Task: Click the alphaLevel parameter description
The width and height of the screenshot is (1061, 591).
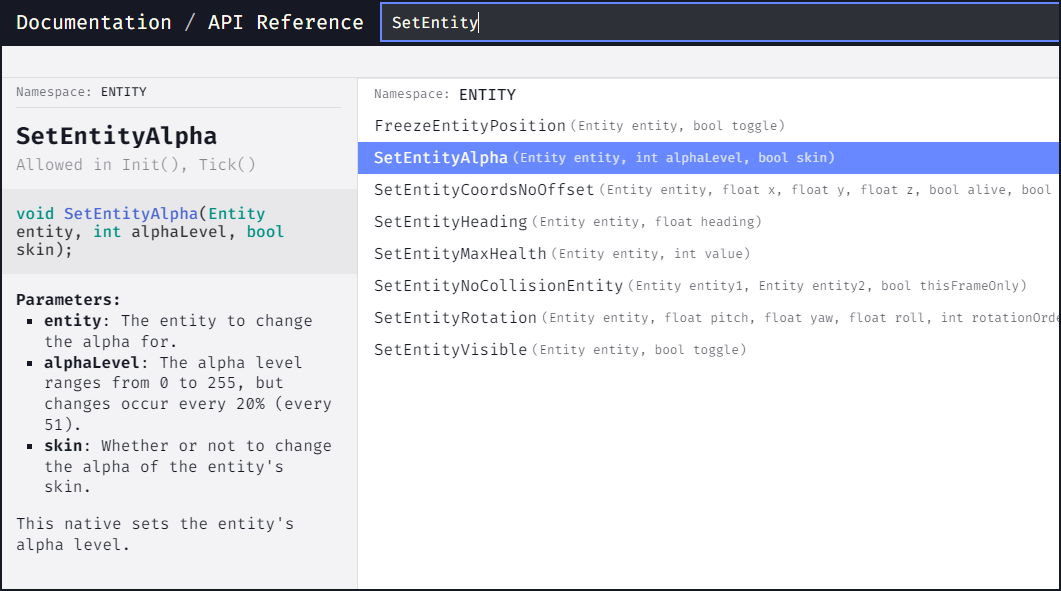Action: coord(187,393)
